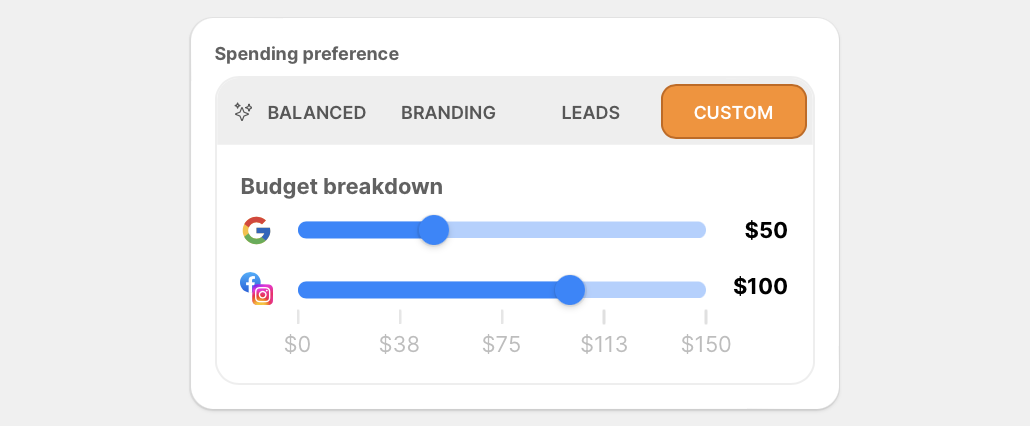This screenshot has width=1030, height=426.
Task: Click the Google logo icon
Action: pyautogui.click(x=256, y=230)
